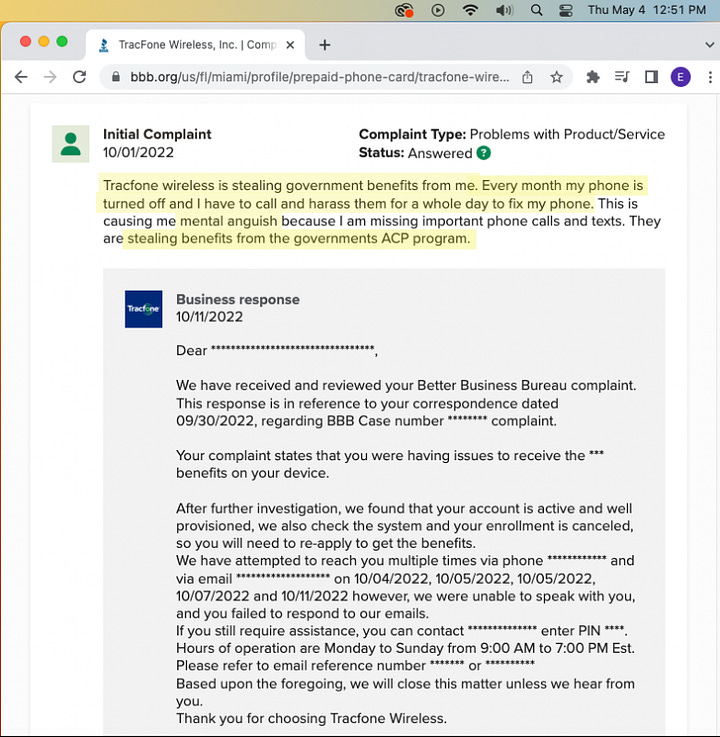This screenshot has width=720, height=737.
Task: Click the address bar URL
Action: (319, 77)
